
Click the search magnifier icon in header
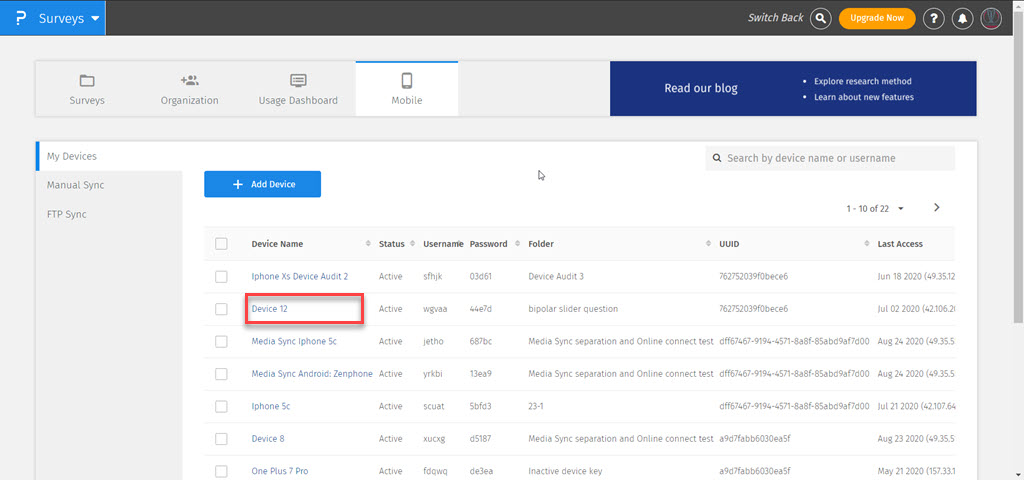821,18
